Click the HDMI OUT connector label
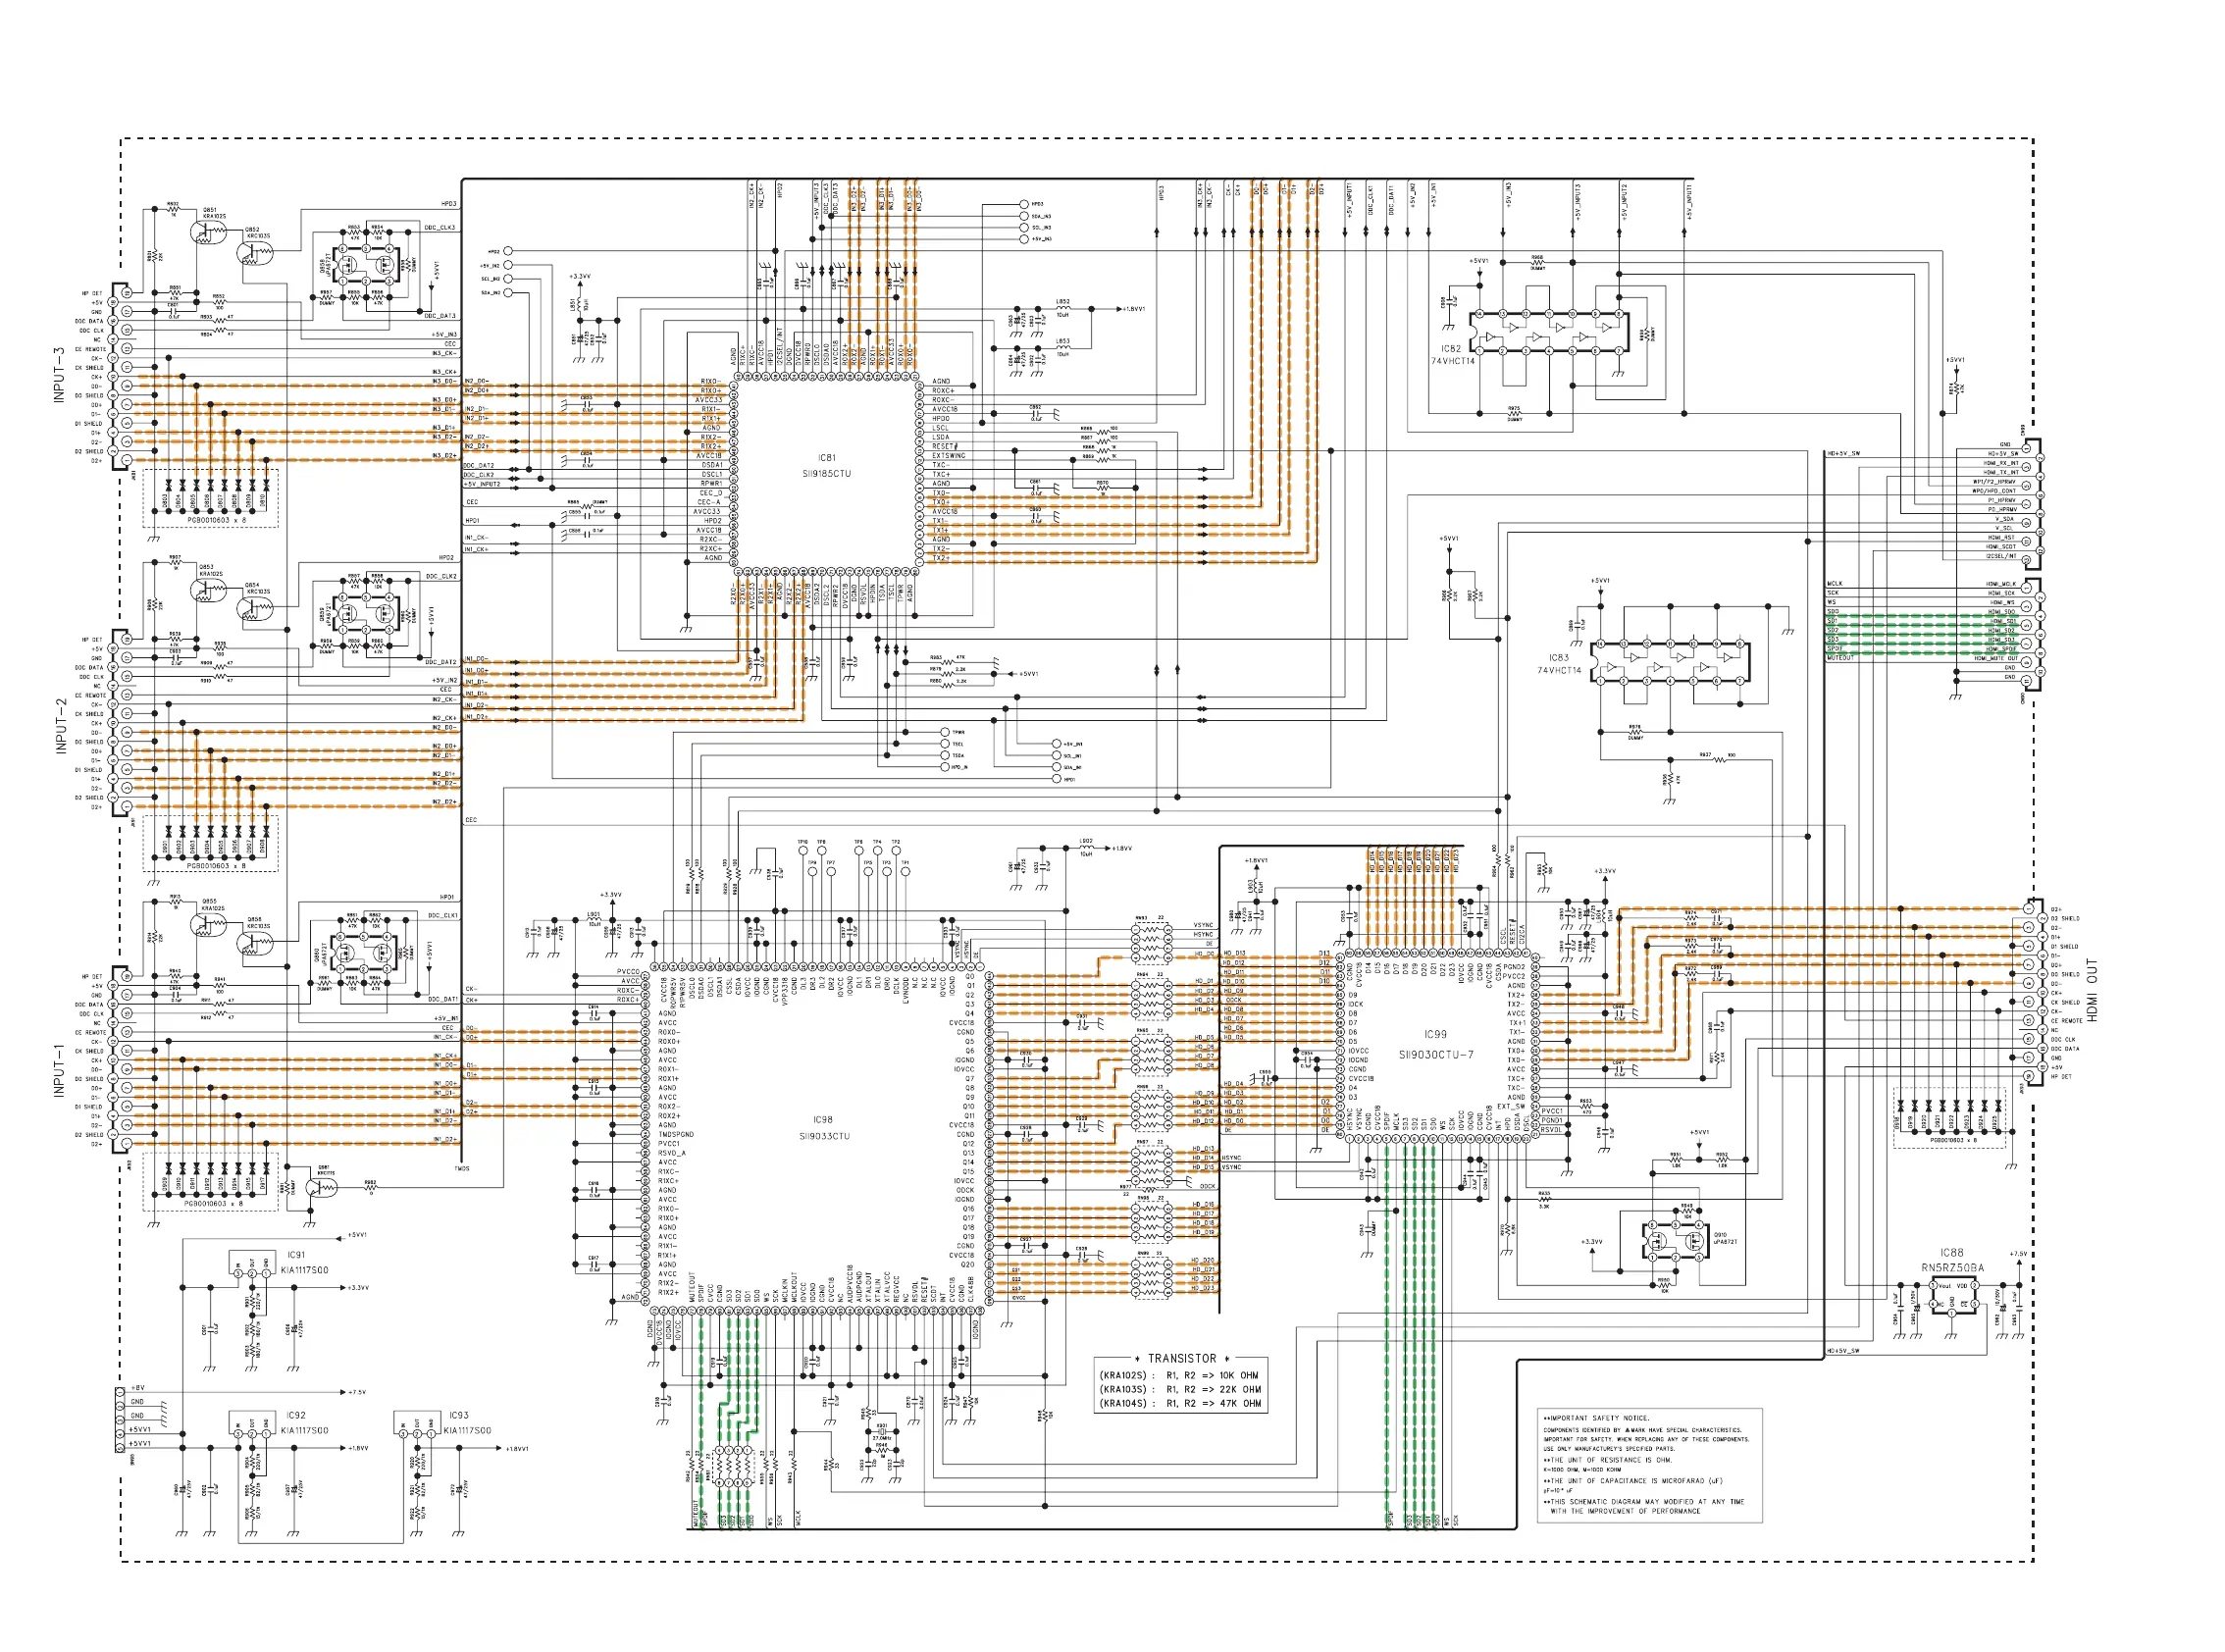Screen dimensions: 2225x1652 (x=2092, y=990)
